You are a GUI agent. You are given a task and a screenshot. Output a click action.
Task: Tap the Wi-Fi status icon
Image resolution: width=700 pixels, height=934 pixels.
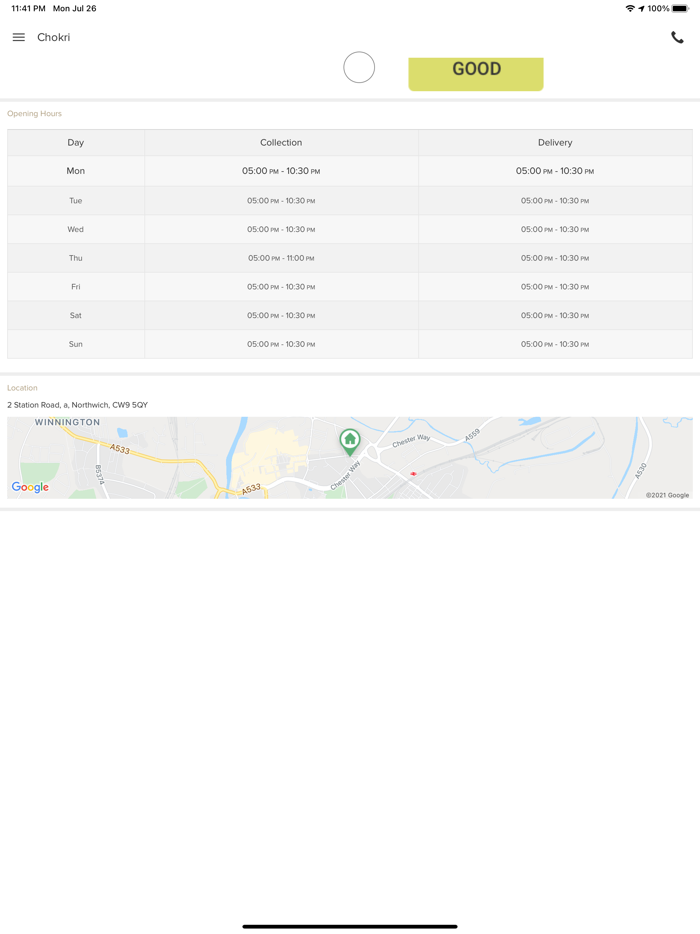click(630, 9)
